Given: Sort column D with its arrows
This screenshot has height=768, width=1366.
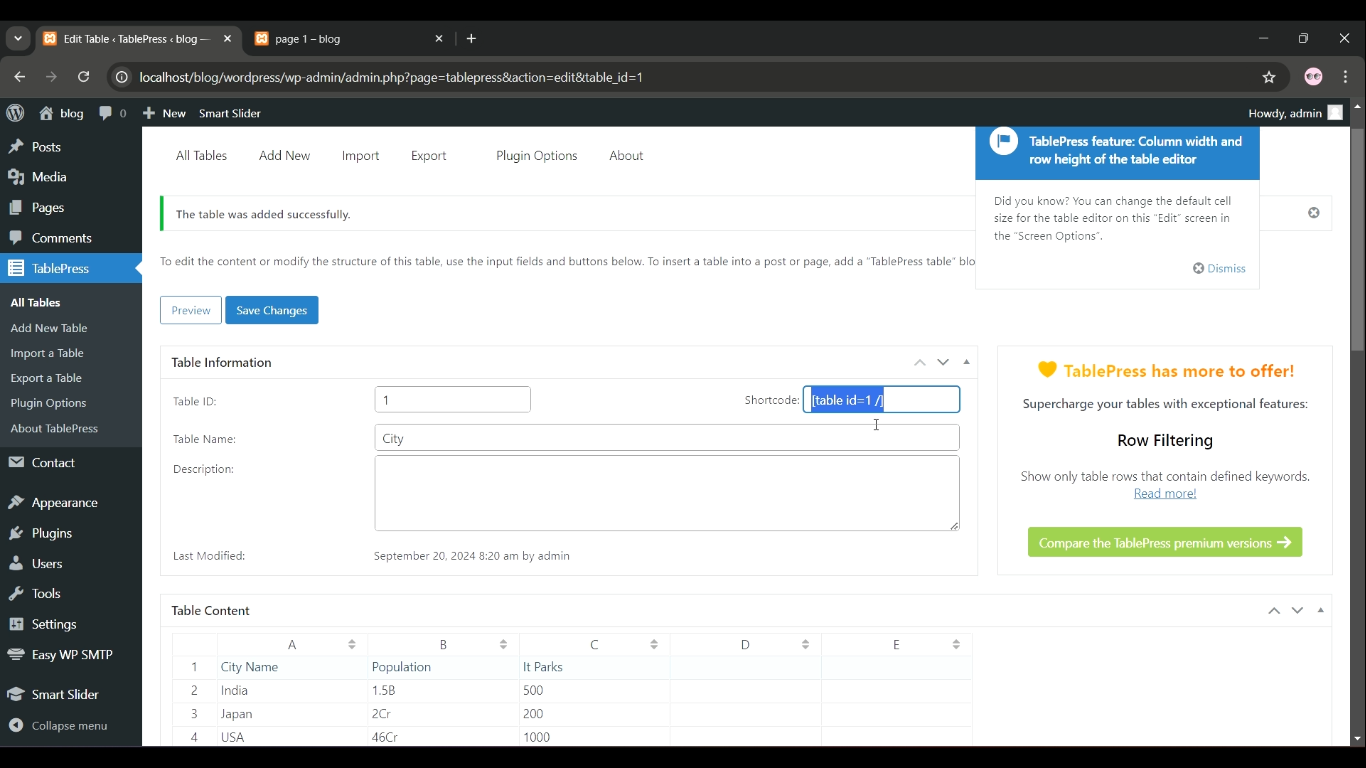Looking at the screenshot, I should click(x=805, y=645).
